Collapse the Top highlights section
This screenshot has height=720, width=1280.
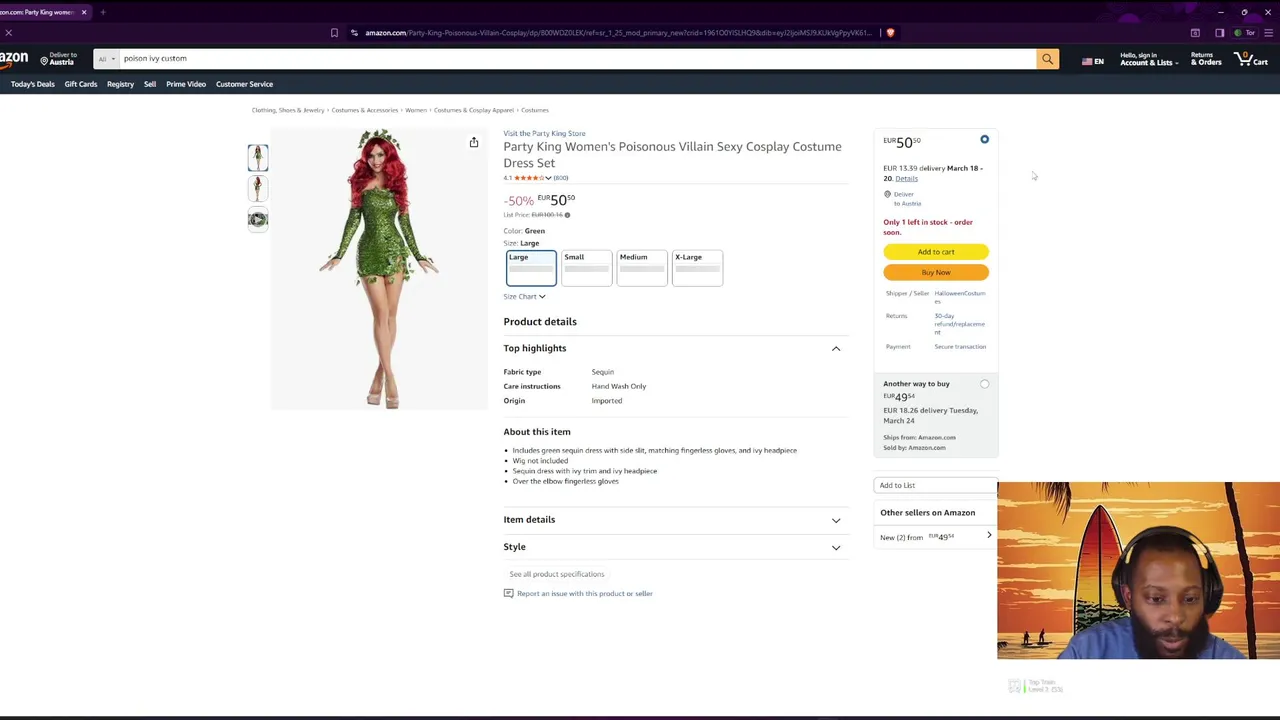836,349
